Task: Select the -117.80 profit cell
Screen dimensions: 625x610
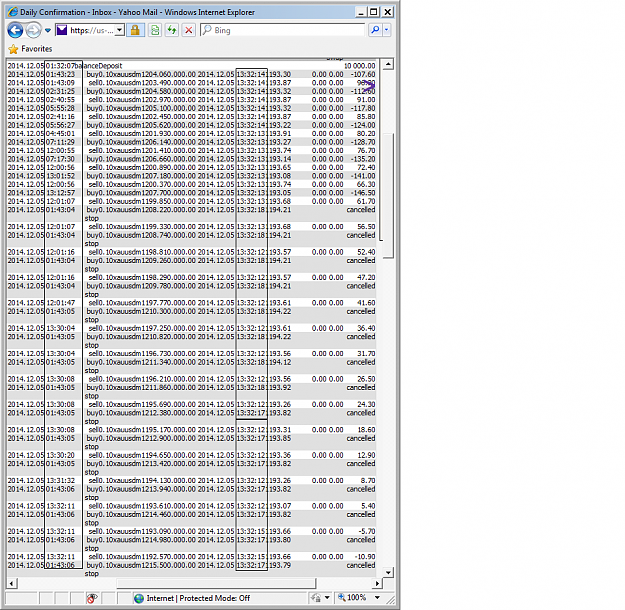Action: coord(363,108)
